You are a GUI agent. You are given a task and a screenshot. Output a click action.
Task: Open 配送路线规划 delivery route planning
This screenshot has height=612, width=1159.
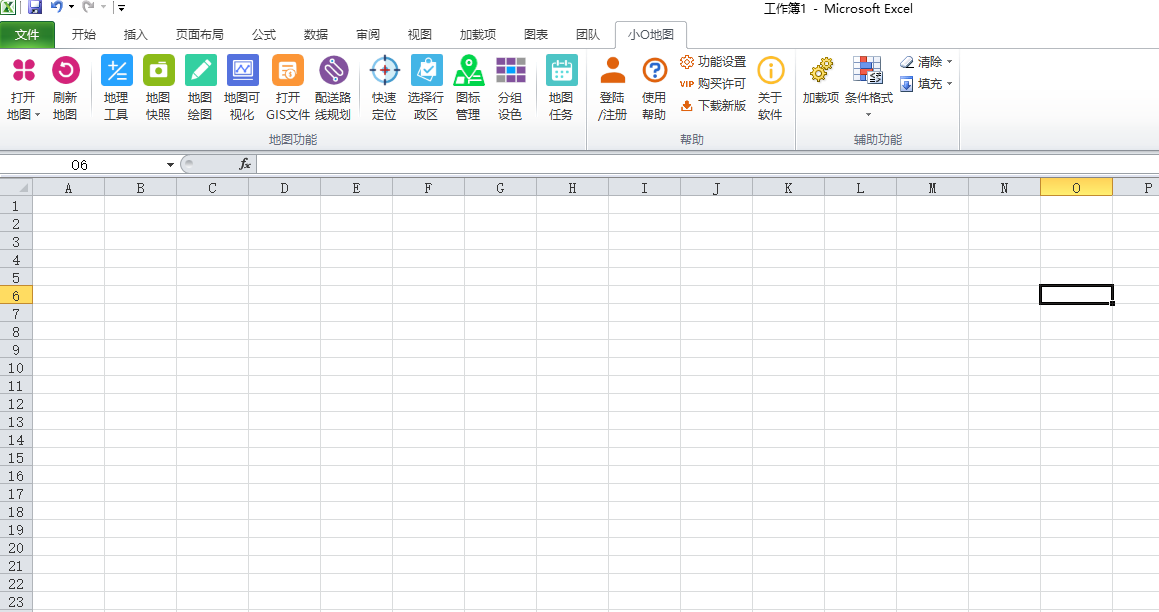[x=333, y=70]
